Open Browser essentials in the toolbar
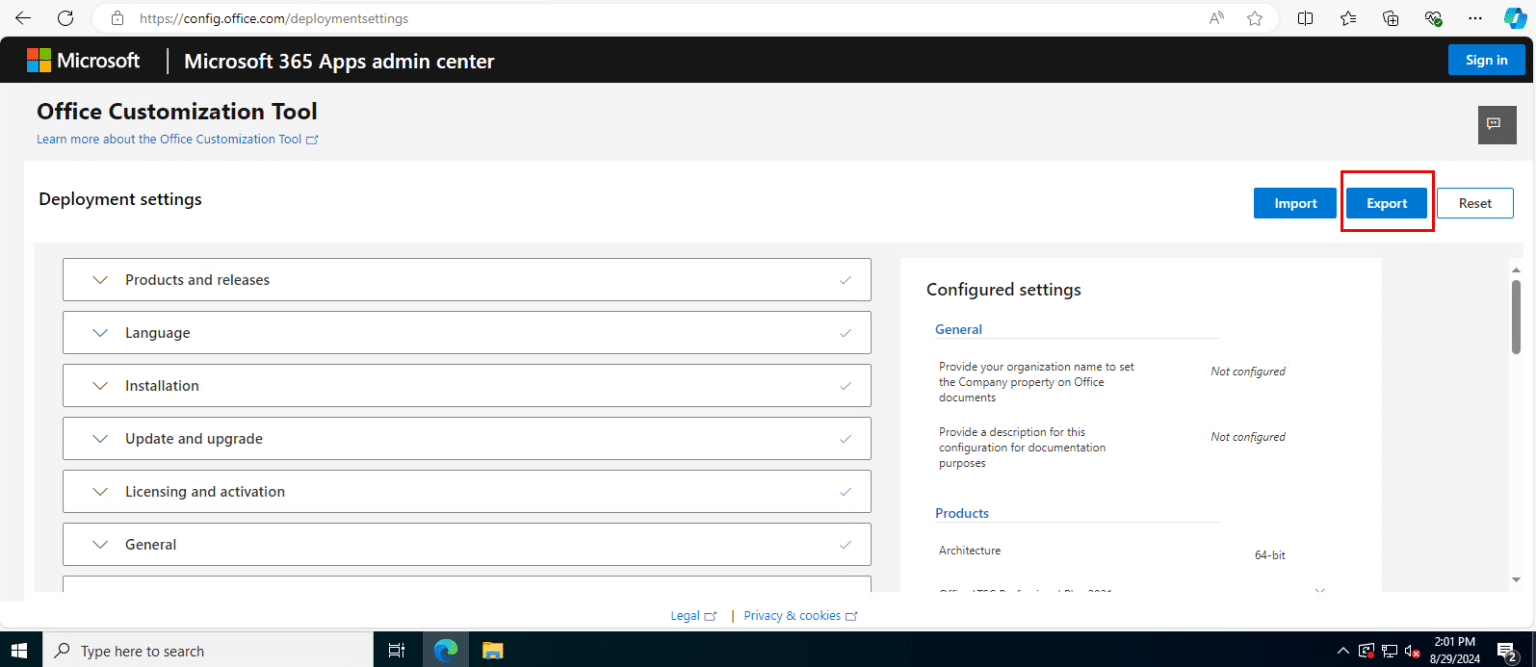Image resolution: width=1536 pixels, height=667 pixels. [1432, 17]
